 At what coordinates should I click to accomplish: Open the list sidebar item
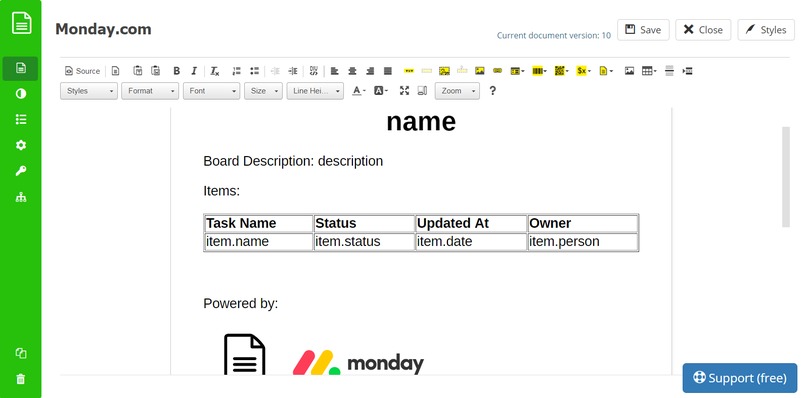tap(21, 119)
